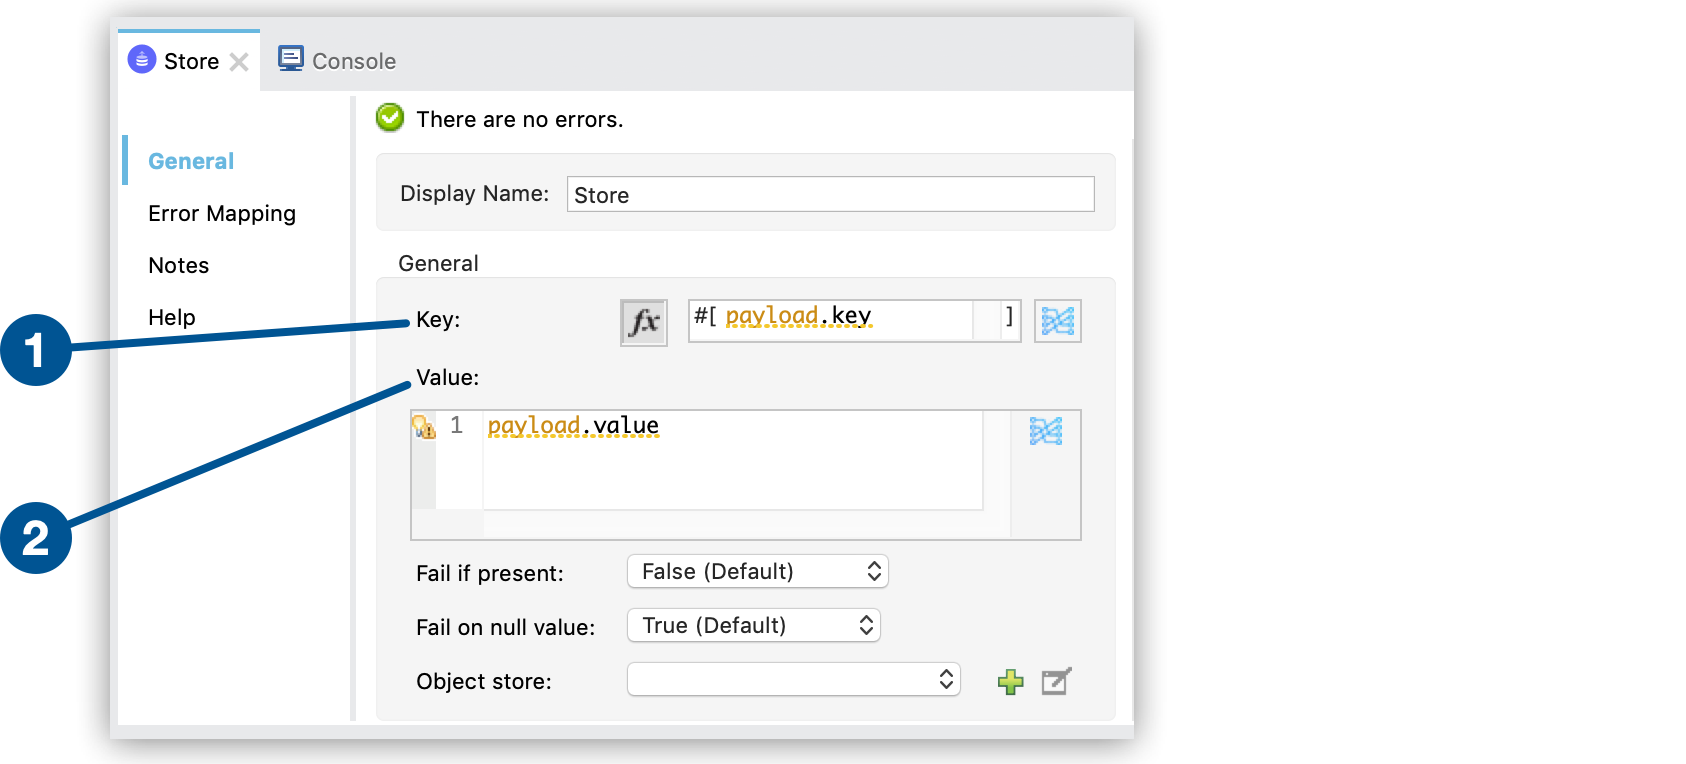
Task: Close the Store tab
Action: tap(239, 62)
